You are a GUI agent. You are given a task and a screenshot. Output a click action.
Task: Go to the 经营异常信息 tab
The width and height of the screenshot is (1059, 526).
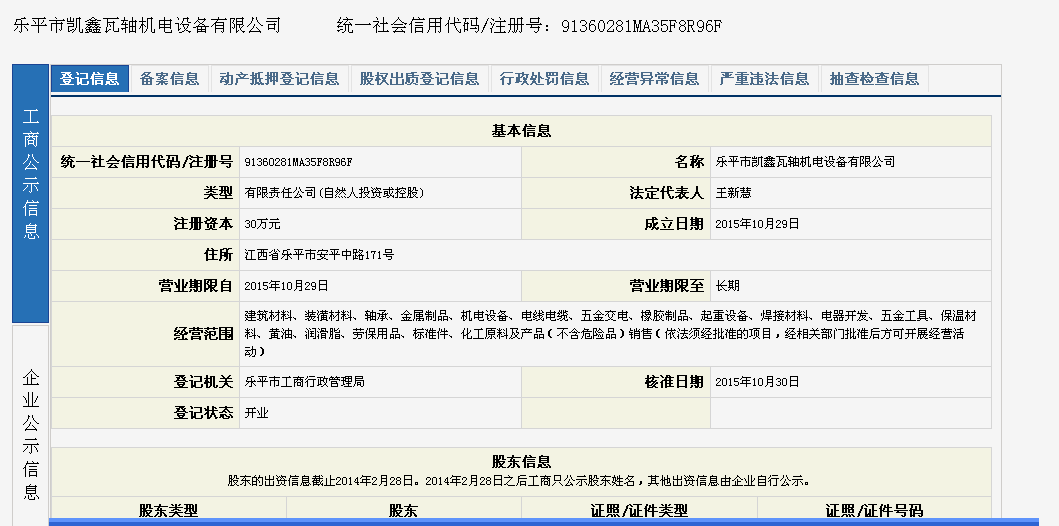click(x=654, y=79)
